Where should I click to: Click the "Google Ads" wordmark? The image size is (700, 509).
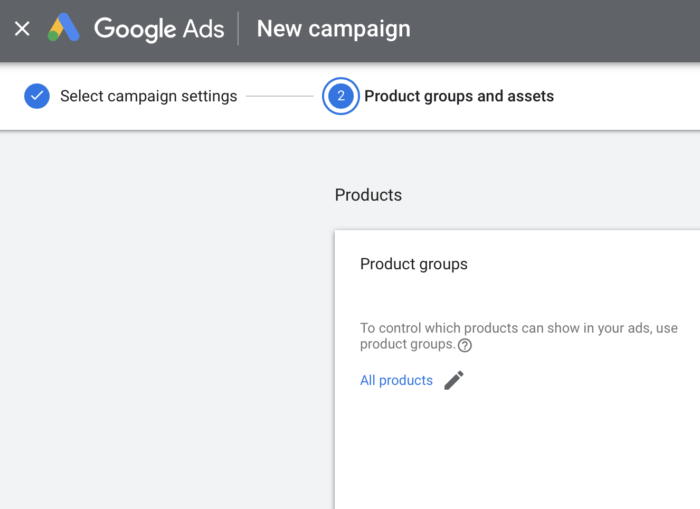(159, 29)
